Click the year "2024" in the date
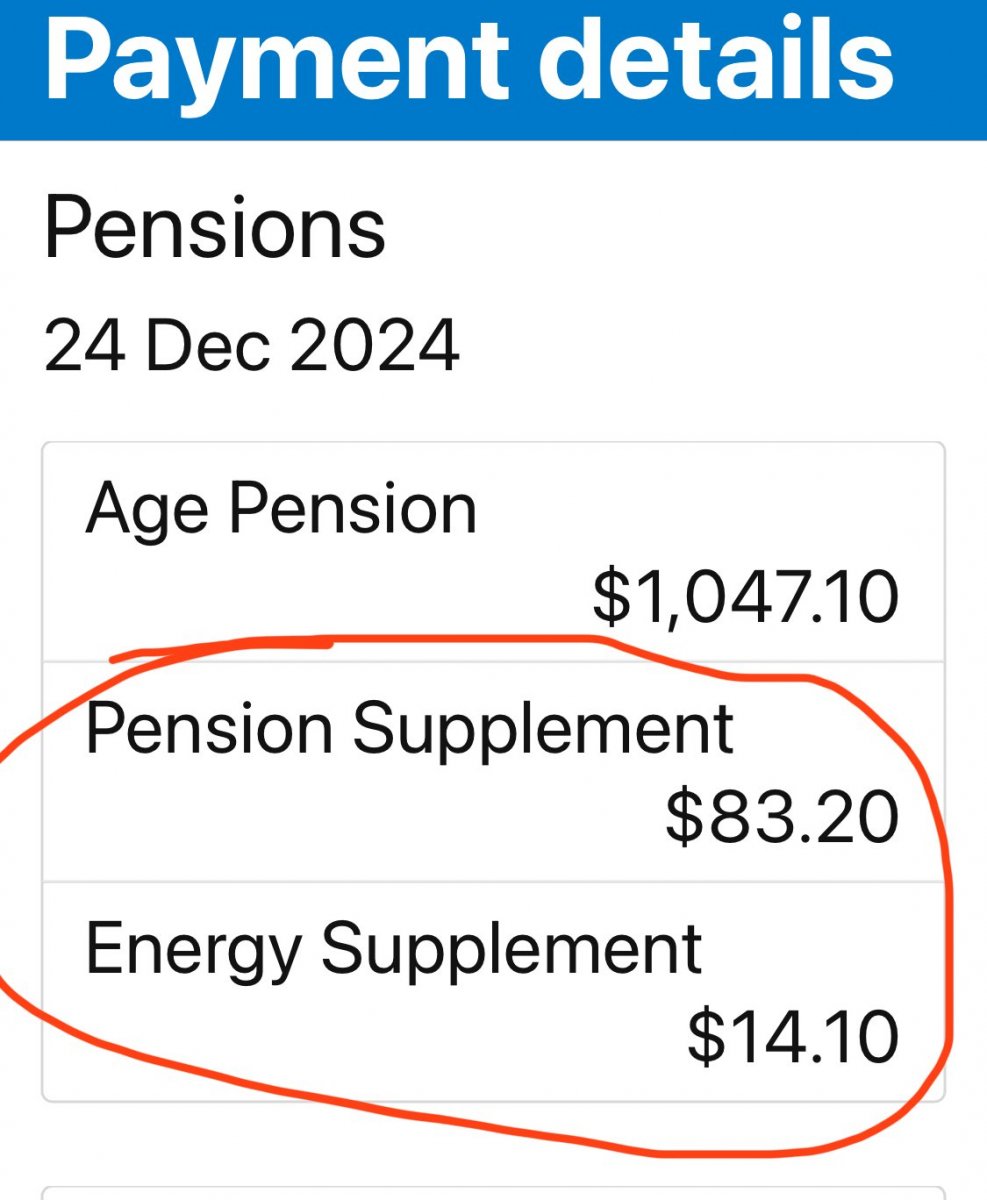 pos(375,345)
